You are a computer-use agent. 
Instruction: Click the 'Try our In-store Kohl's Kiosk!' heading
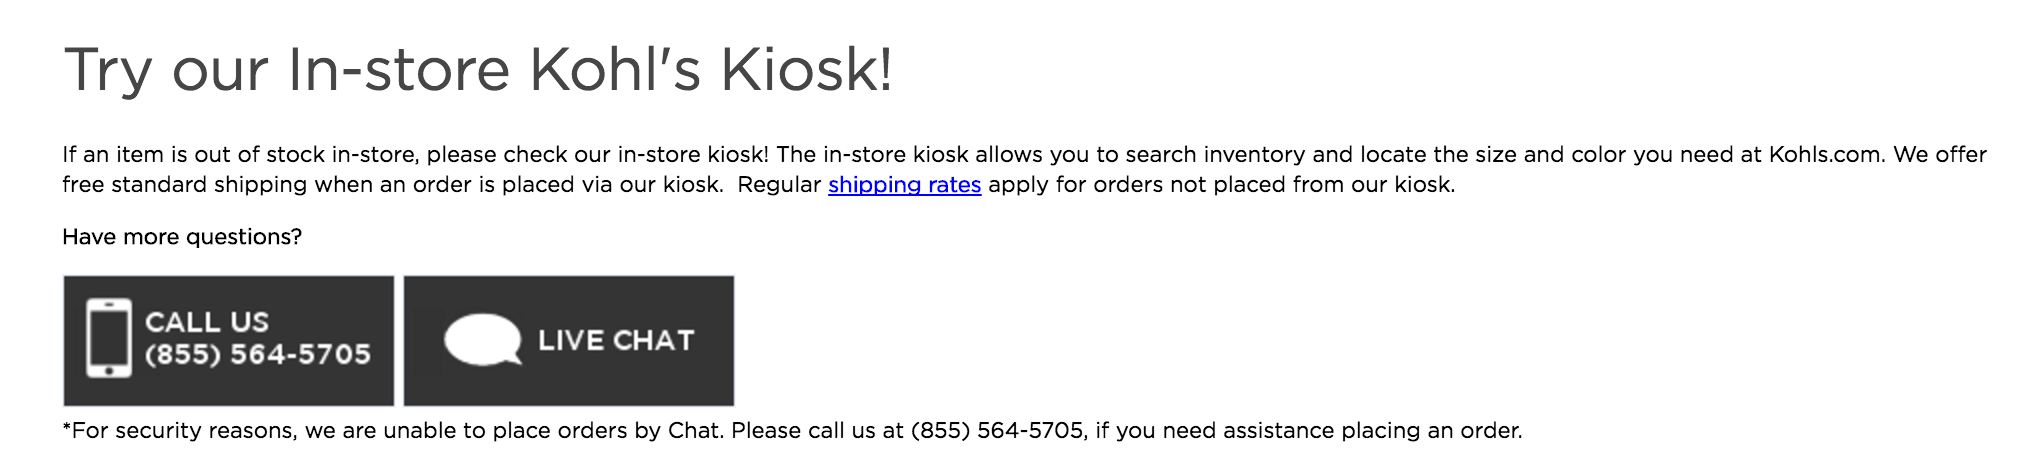coord(477,71)
